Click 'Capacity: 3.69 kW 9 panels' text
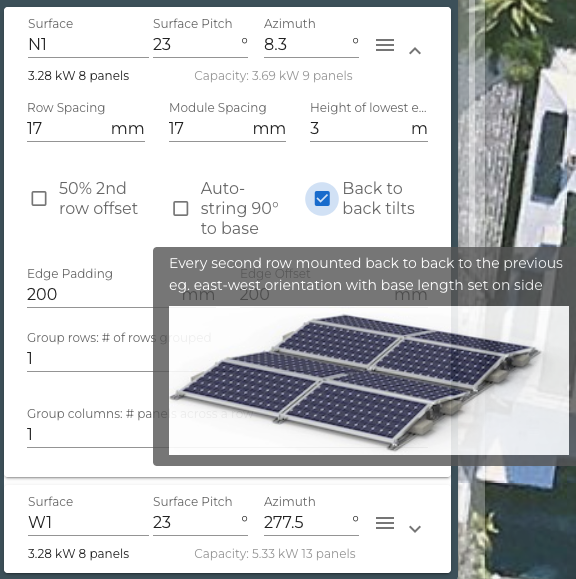Image resolution: width=576 pixels, height=579 pixels. (273, 76)
